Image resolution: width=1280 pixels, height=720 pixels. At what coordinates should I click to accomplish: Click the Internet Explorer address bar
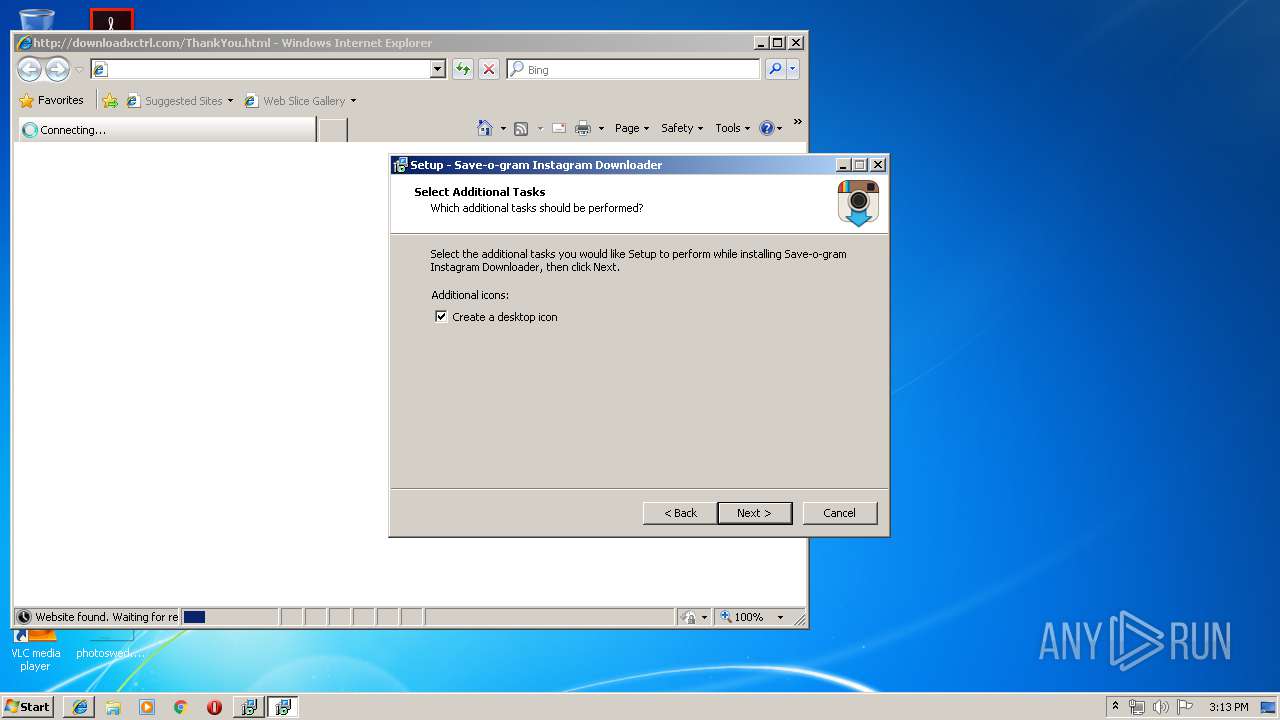[268, 69]
